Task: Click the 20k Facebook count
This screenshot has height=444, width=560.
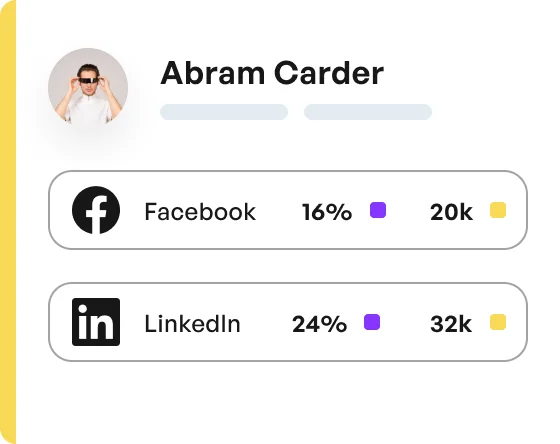Action: point(451,212)
